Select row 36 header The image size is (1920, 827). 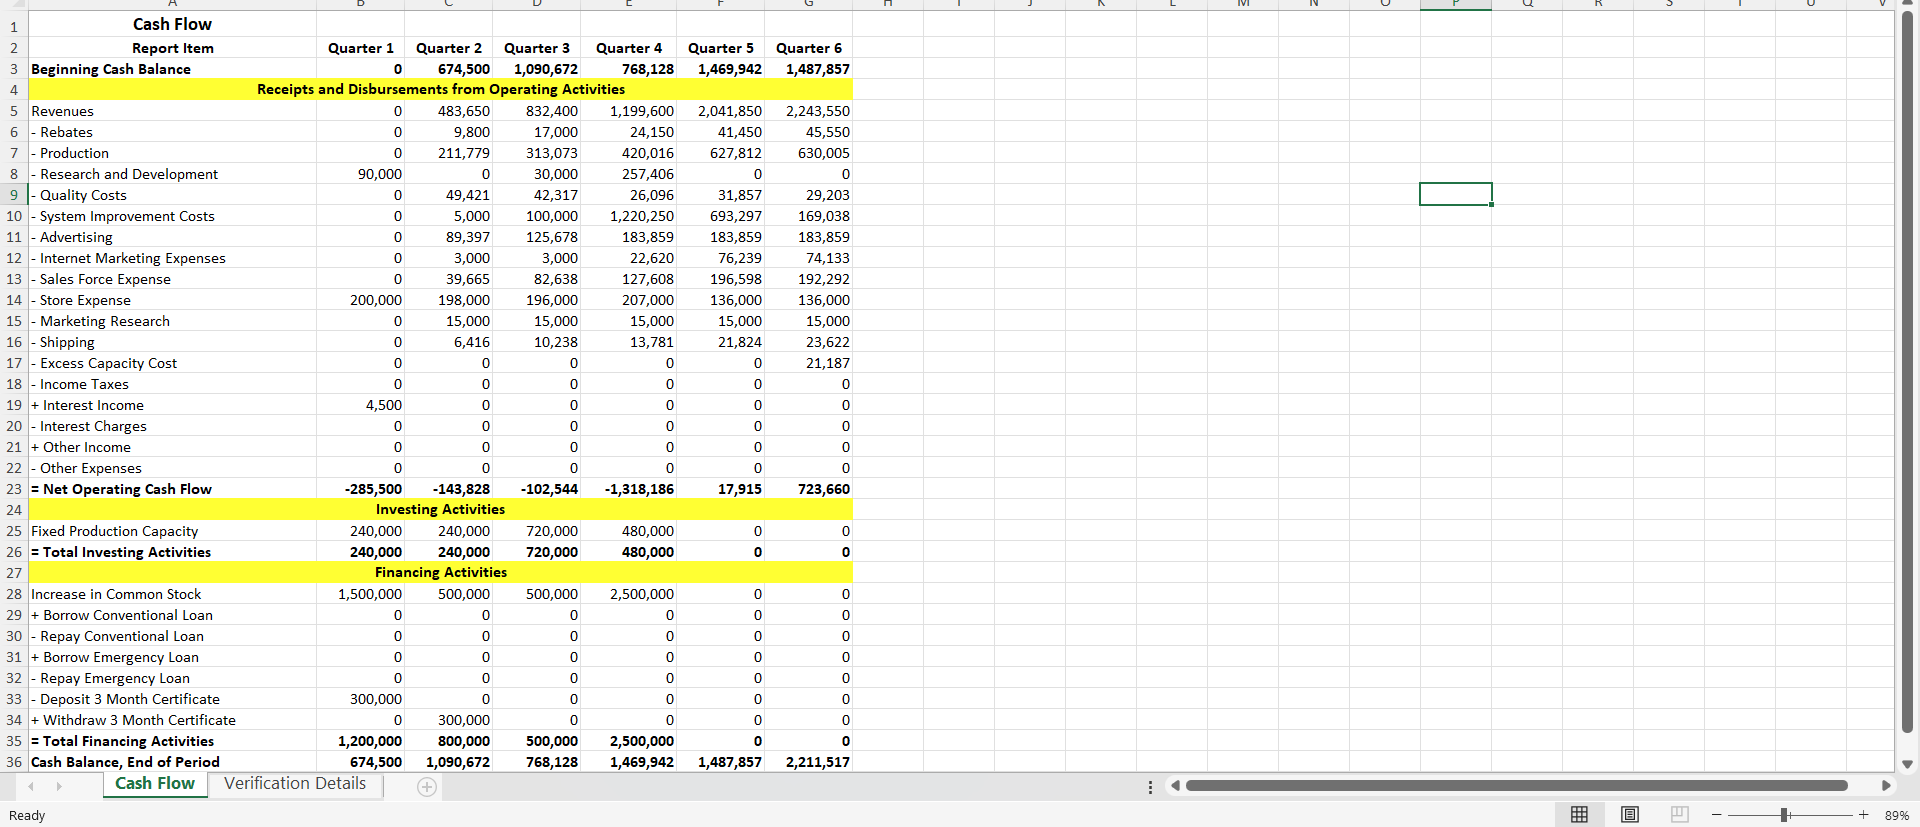tap(14, 762)
